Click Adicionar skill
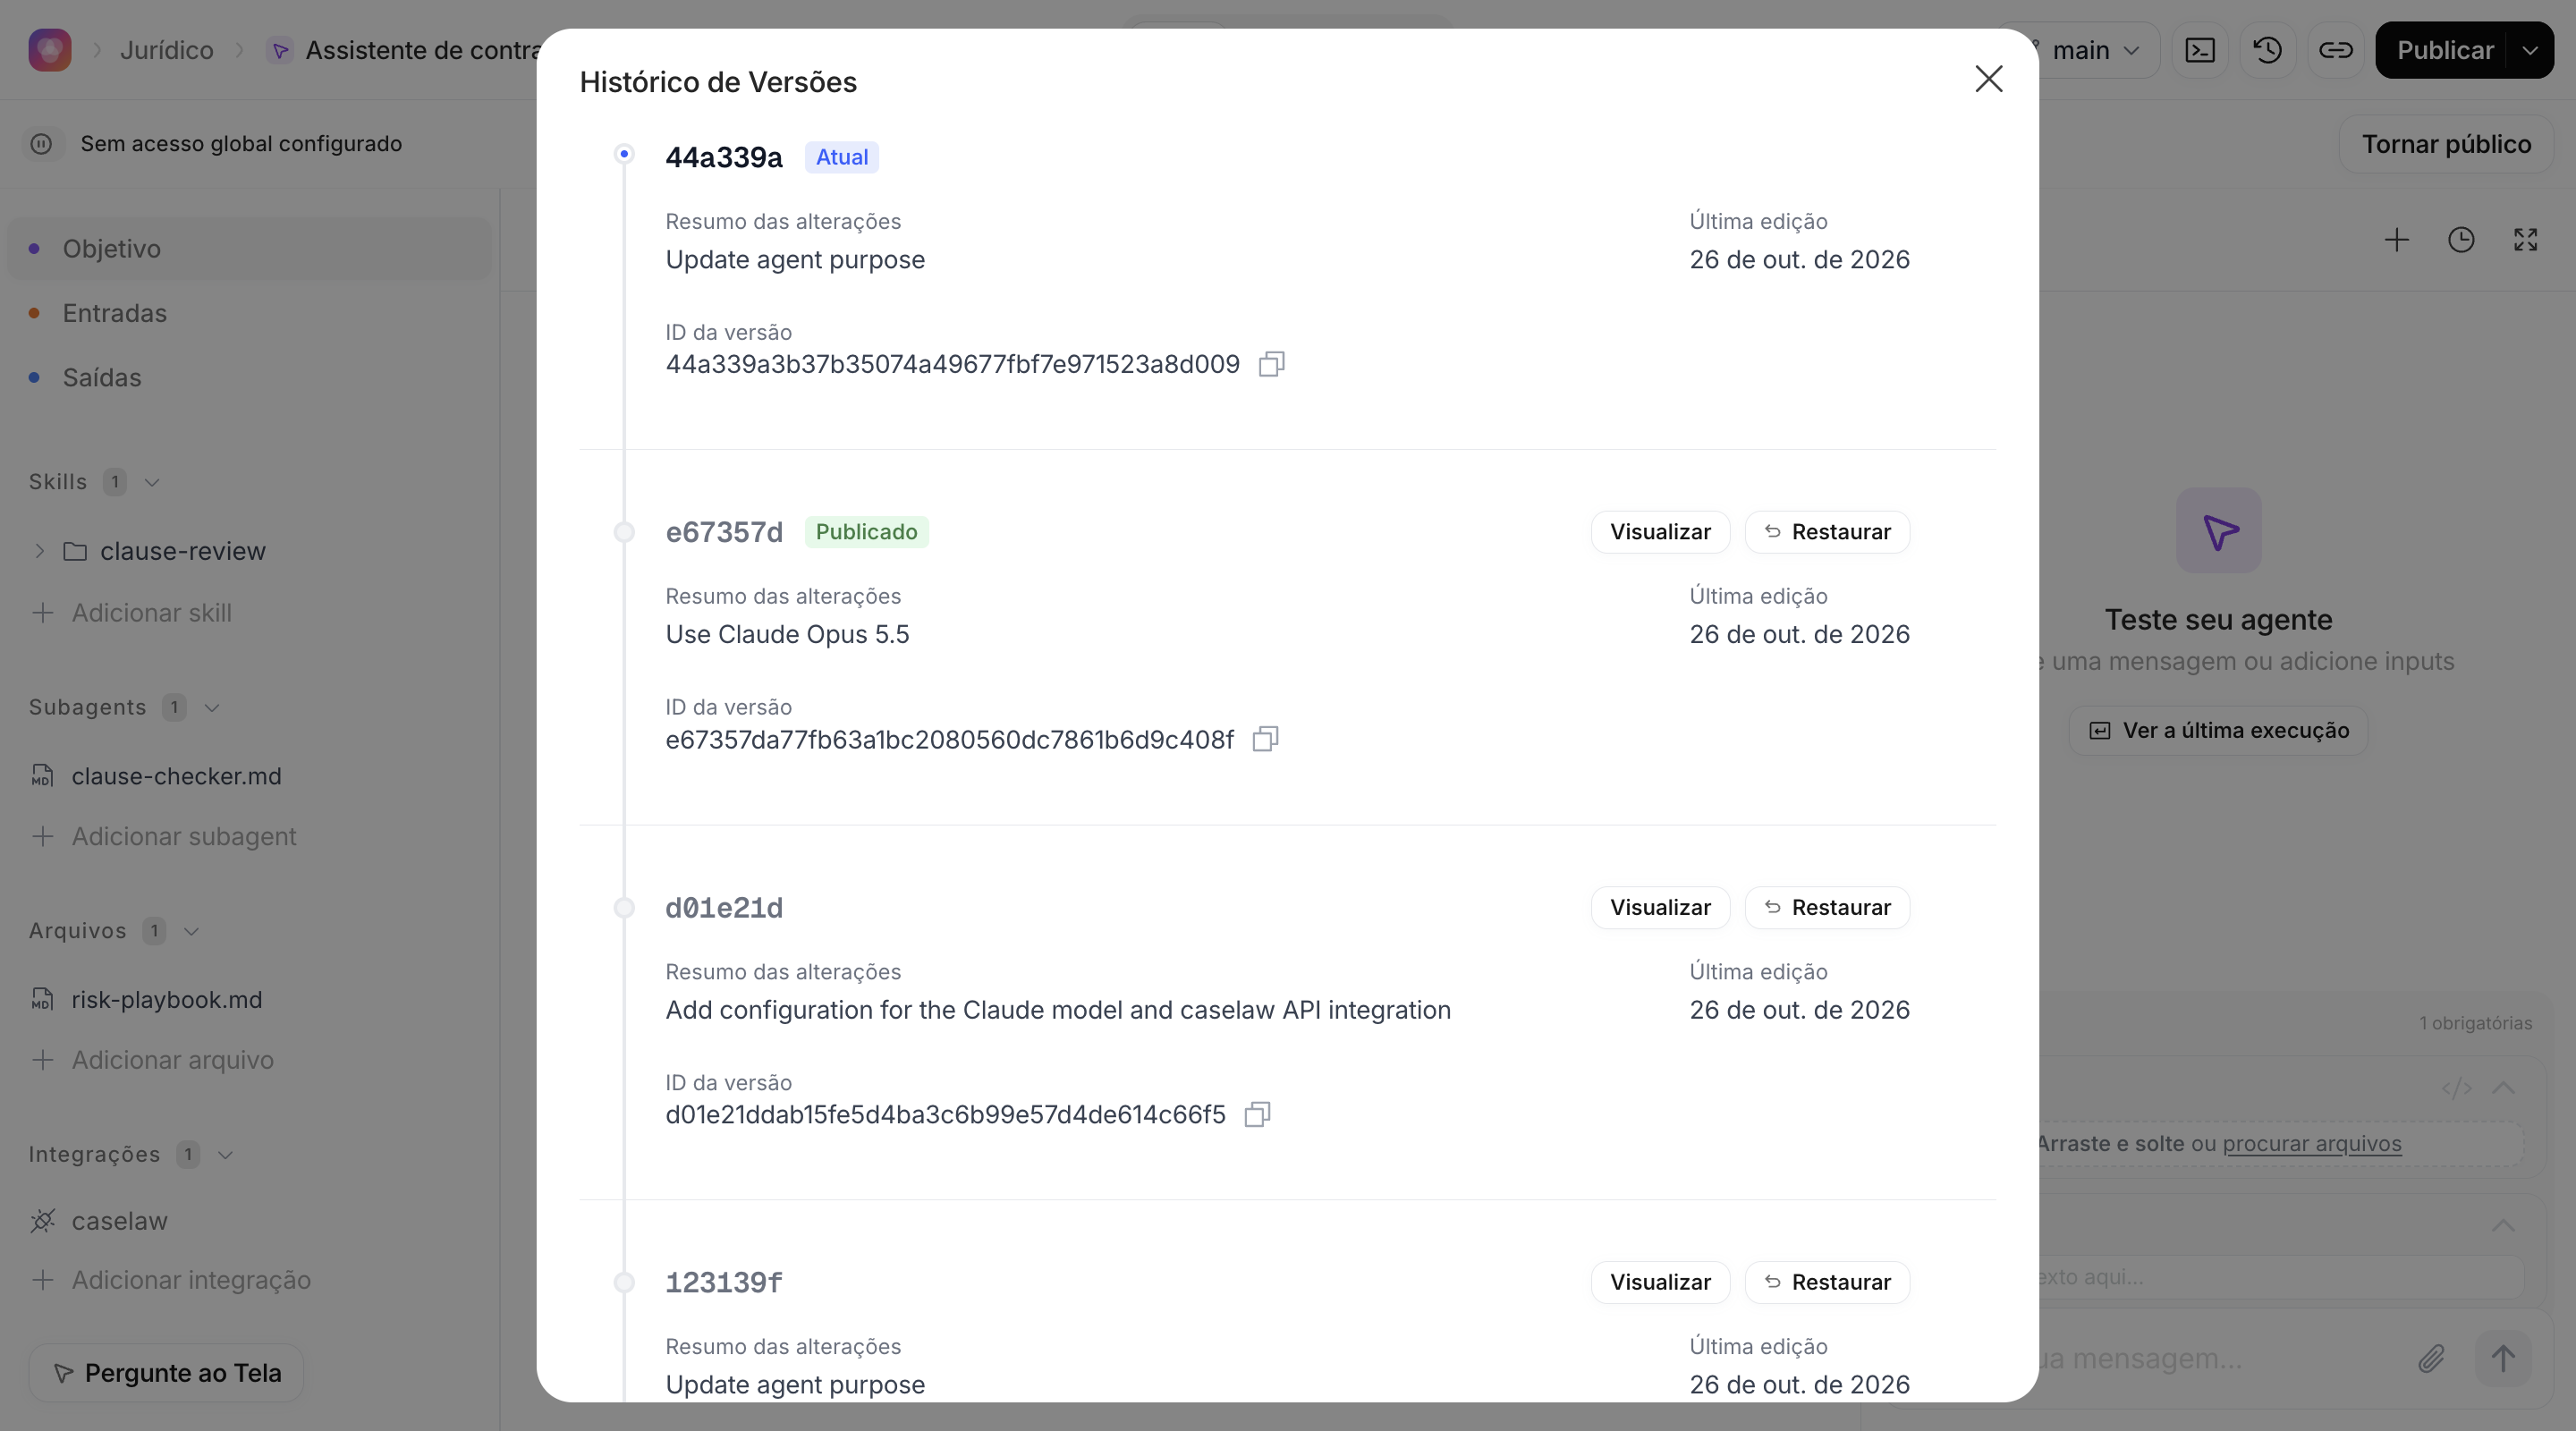2576x1431 pixels. (132, 612)
